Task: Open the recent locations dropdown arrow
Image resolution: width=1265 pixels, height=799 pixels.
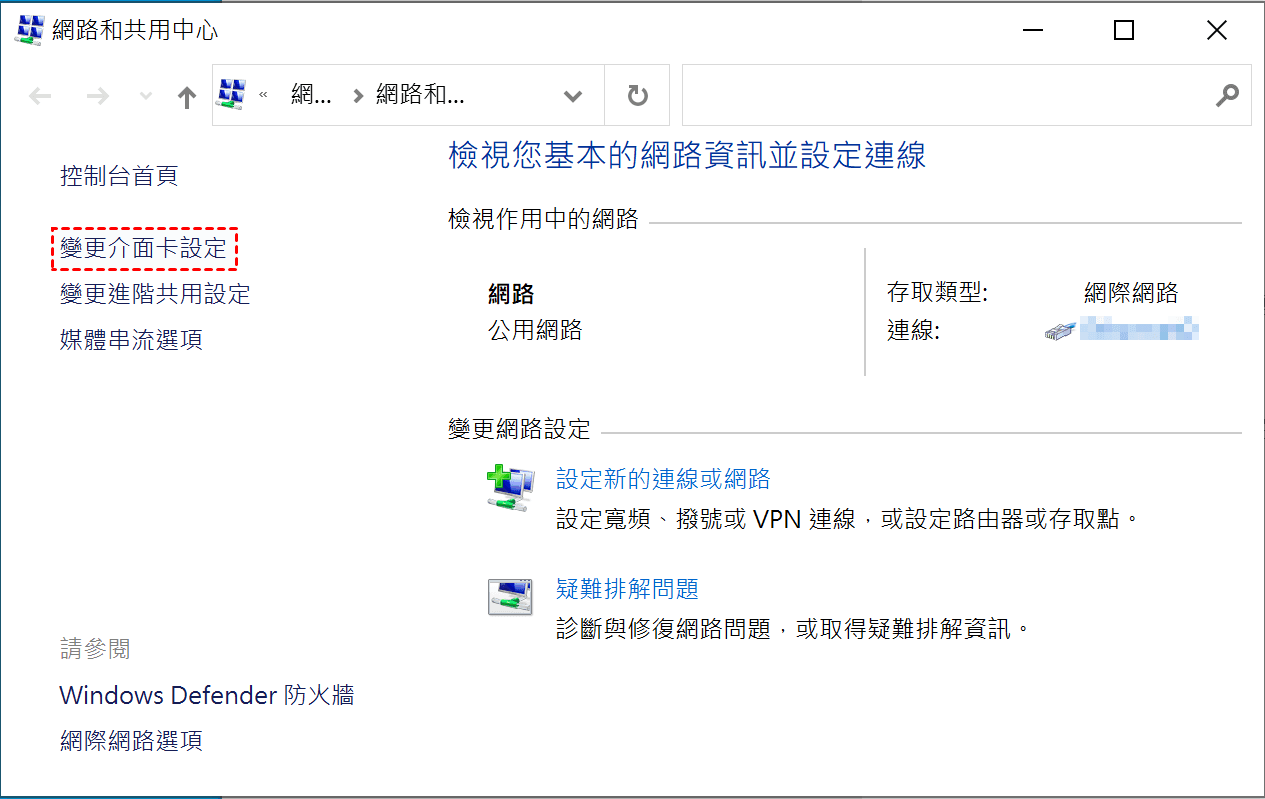Action: coord(146,96)
